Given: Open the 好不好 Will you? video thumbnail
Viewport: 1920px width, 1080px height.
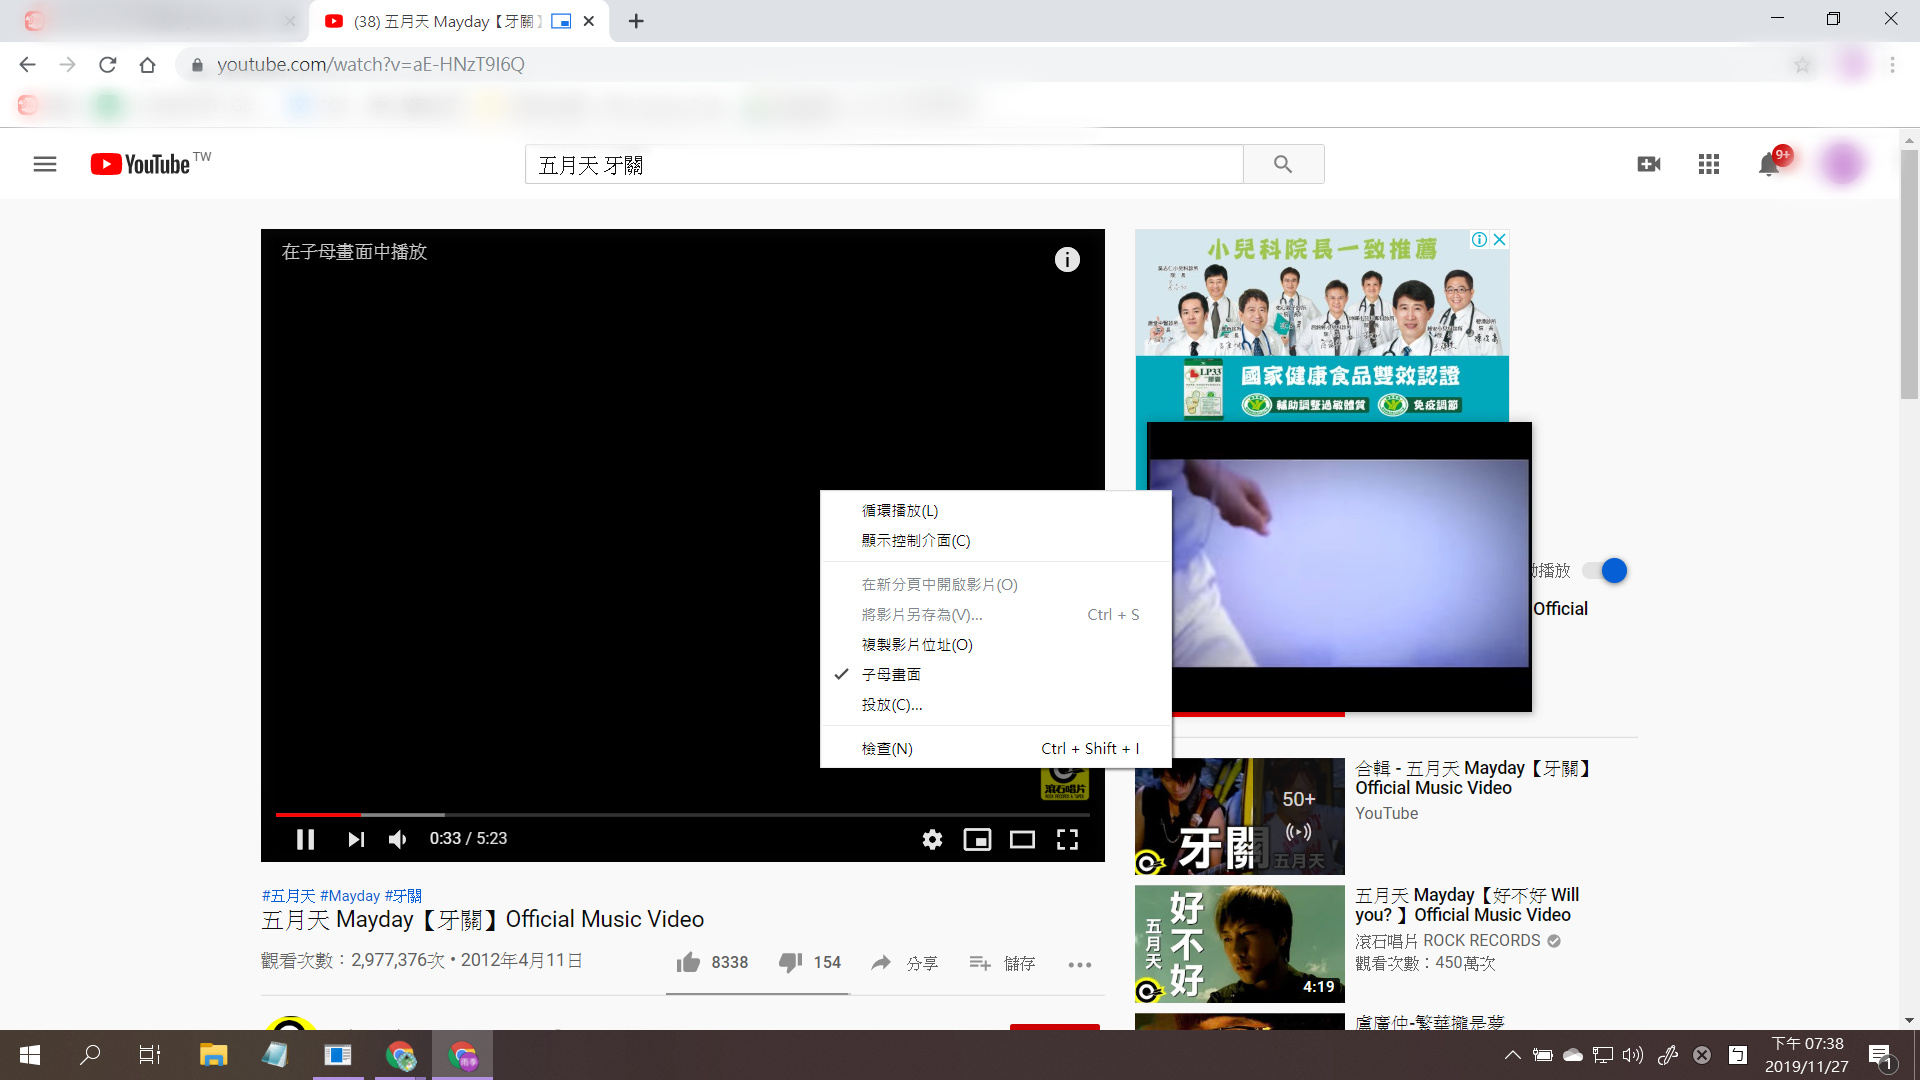Looking at the screenshot, I should 1239,943.
